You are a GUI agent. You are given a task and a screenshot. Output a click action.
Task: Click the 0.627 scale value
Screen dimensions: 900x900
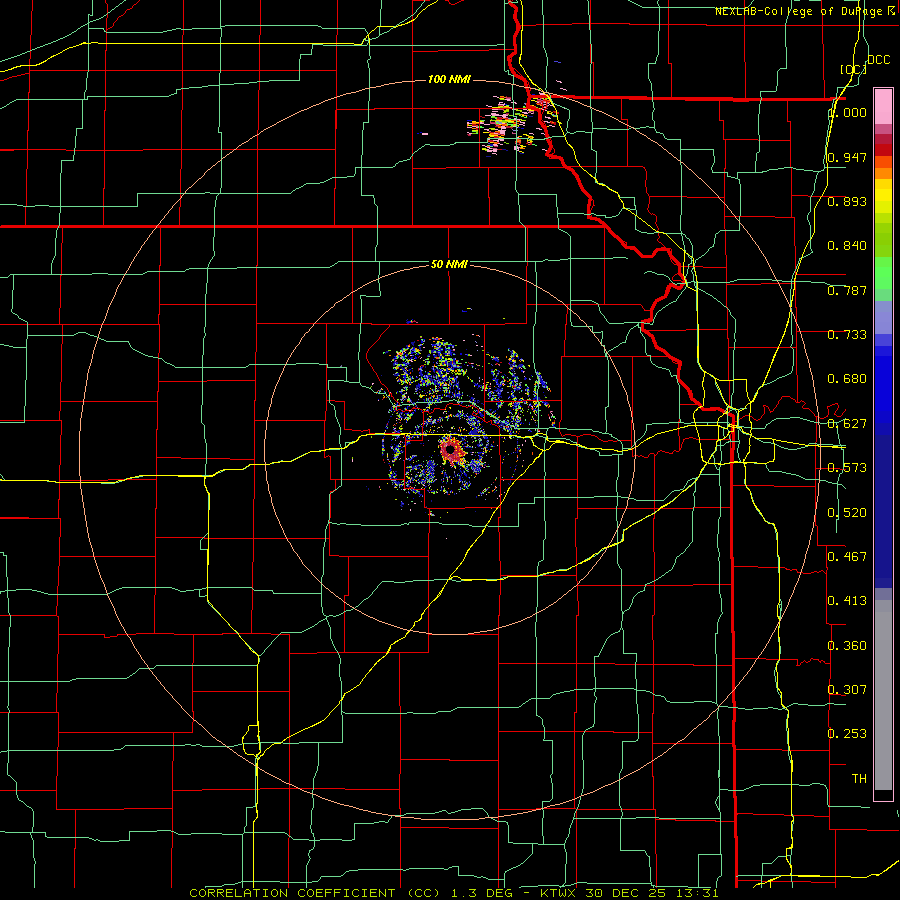point(847,424)
